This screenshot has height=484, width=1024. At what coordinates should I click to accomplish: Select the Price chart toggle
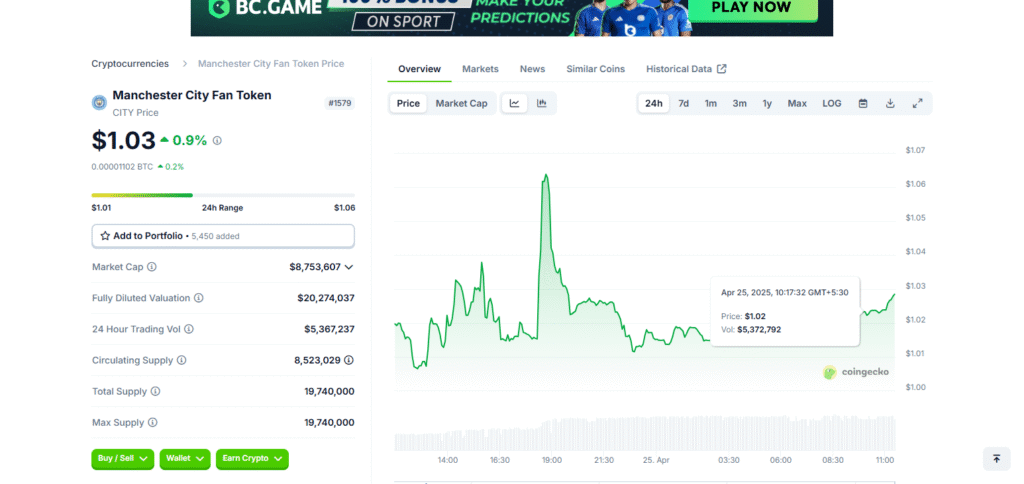(408, 103)
